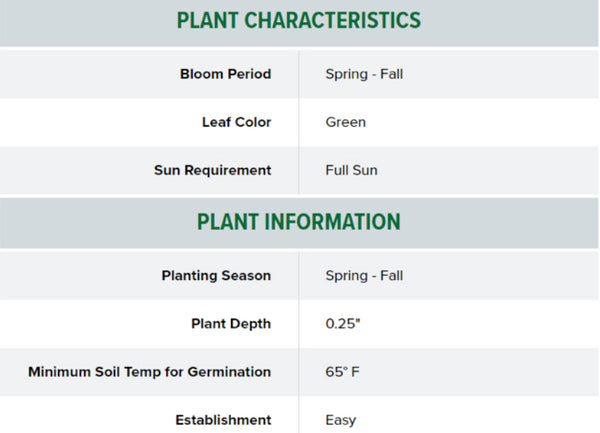Click the 0.25" plant depth value
The width and height of the screenshot is (600, 433).
click(345, 324)
